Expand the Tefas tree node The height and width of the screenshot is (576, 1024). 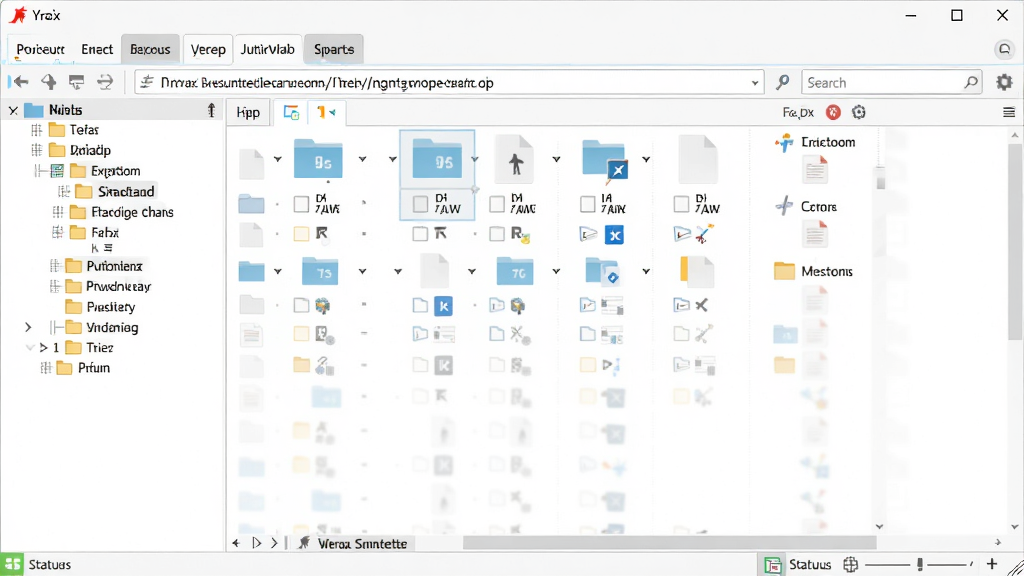pos(37,130)
